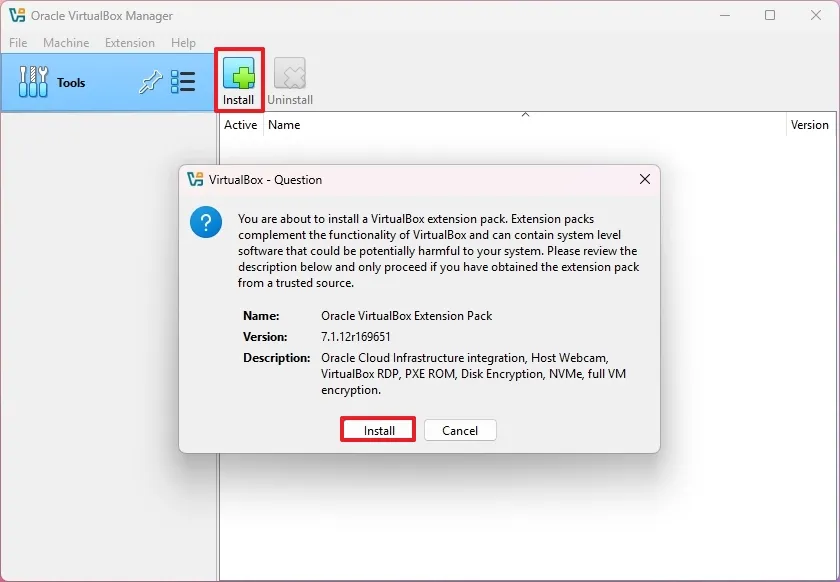Click the VirtualBox icon on the dialog title bar
The height and width of the screenshot is (582, 840).
(195, 179)
